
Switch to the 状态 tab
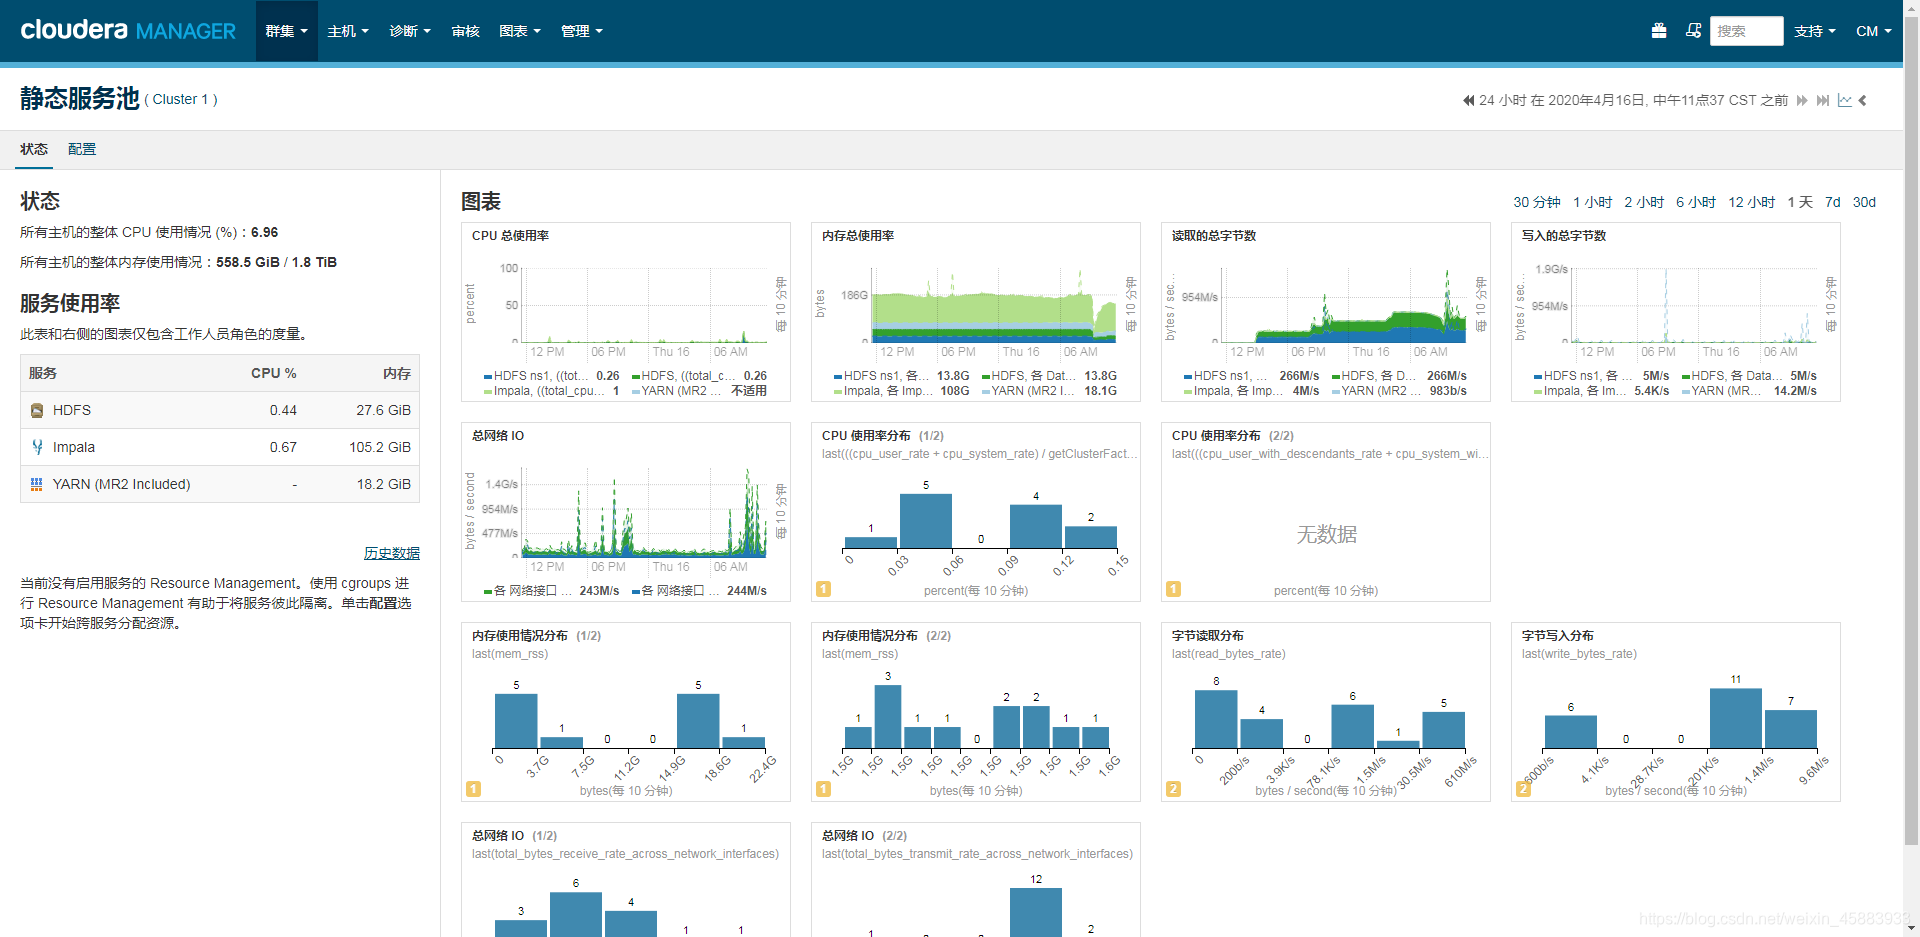click(34, 149)
